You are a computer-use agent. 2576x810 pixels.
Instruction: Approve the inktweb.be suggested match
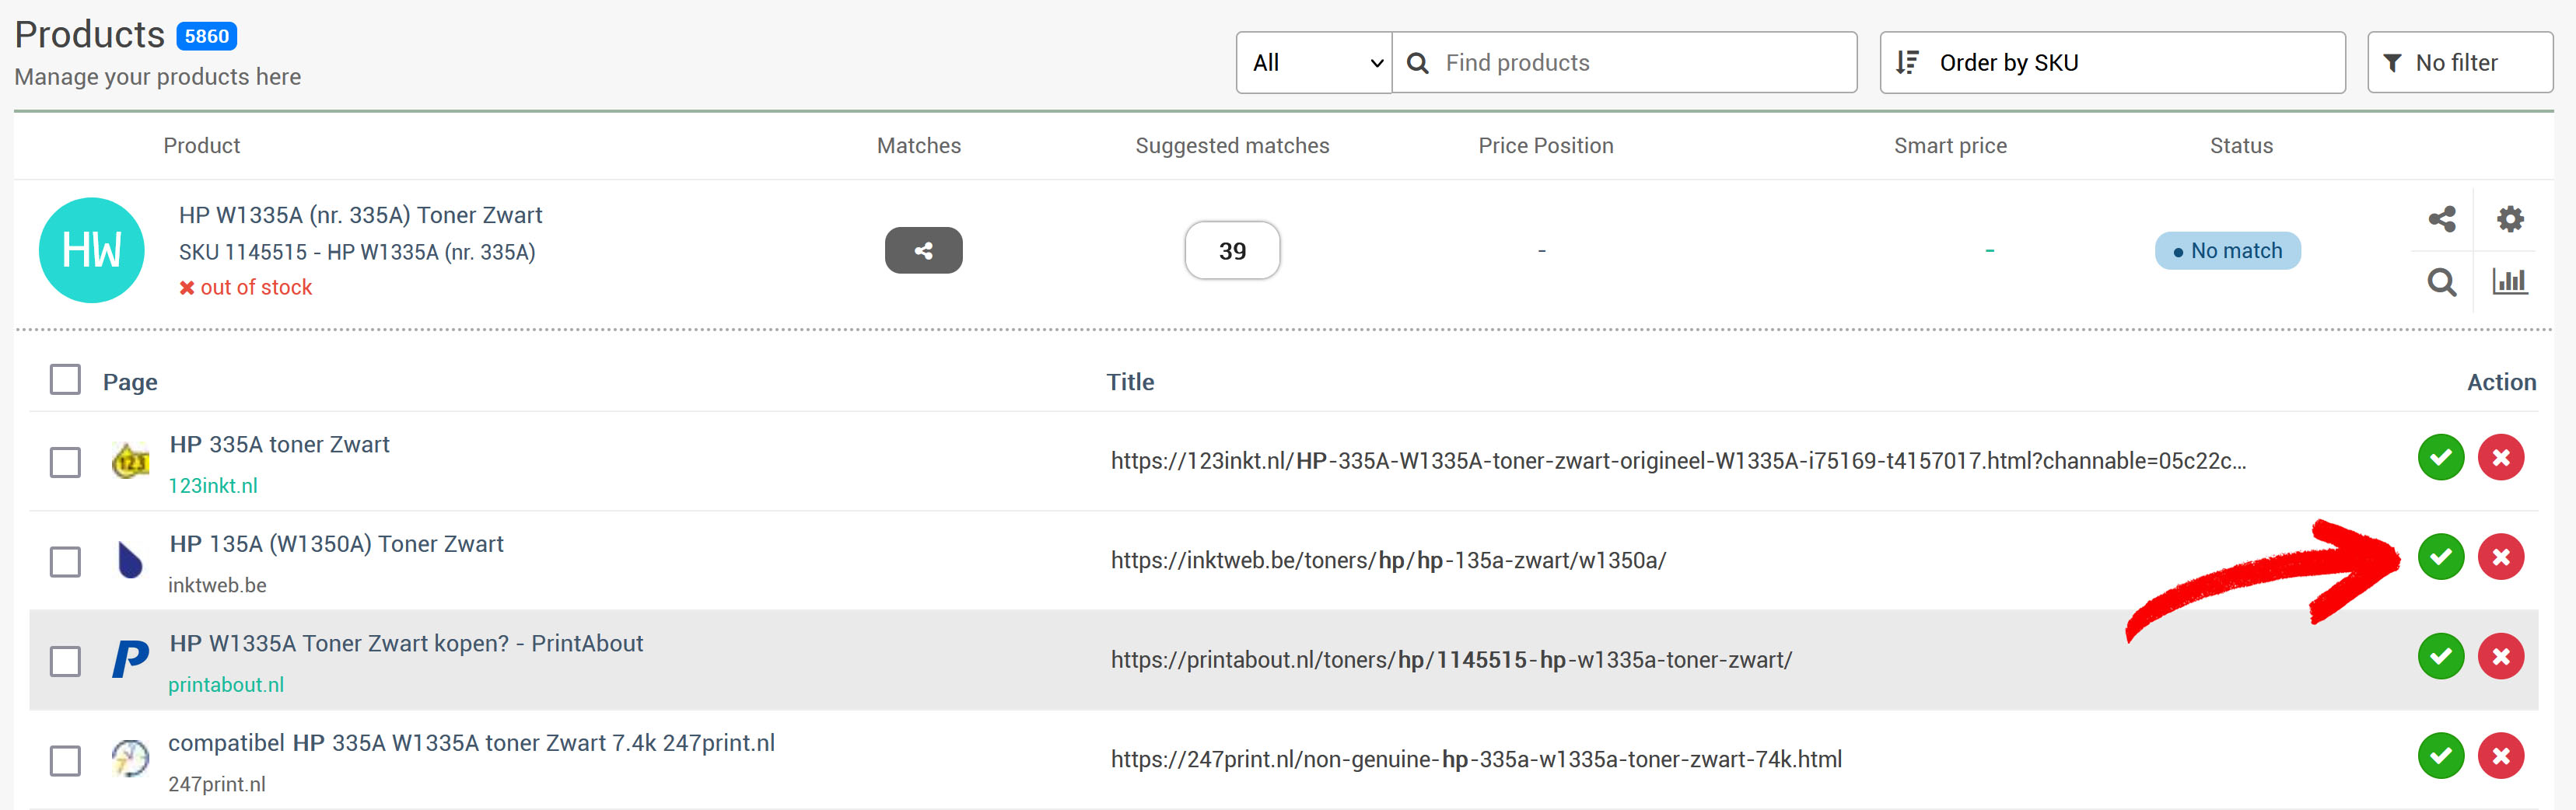click(2440, 557)
